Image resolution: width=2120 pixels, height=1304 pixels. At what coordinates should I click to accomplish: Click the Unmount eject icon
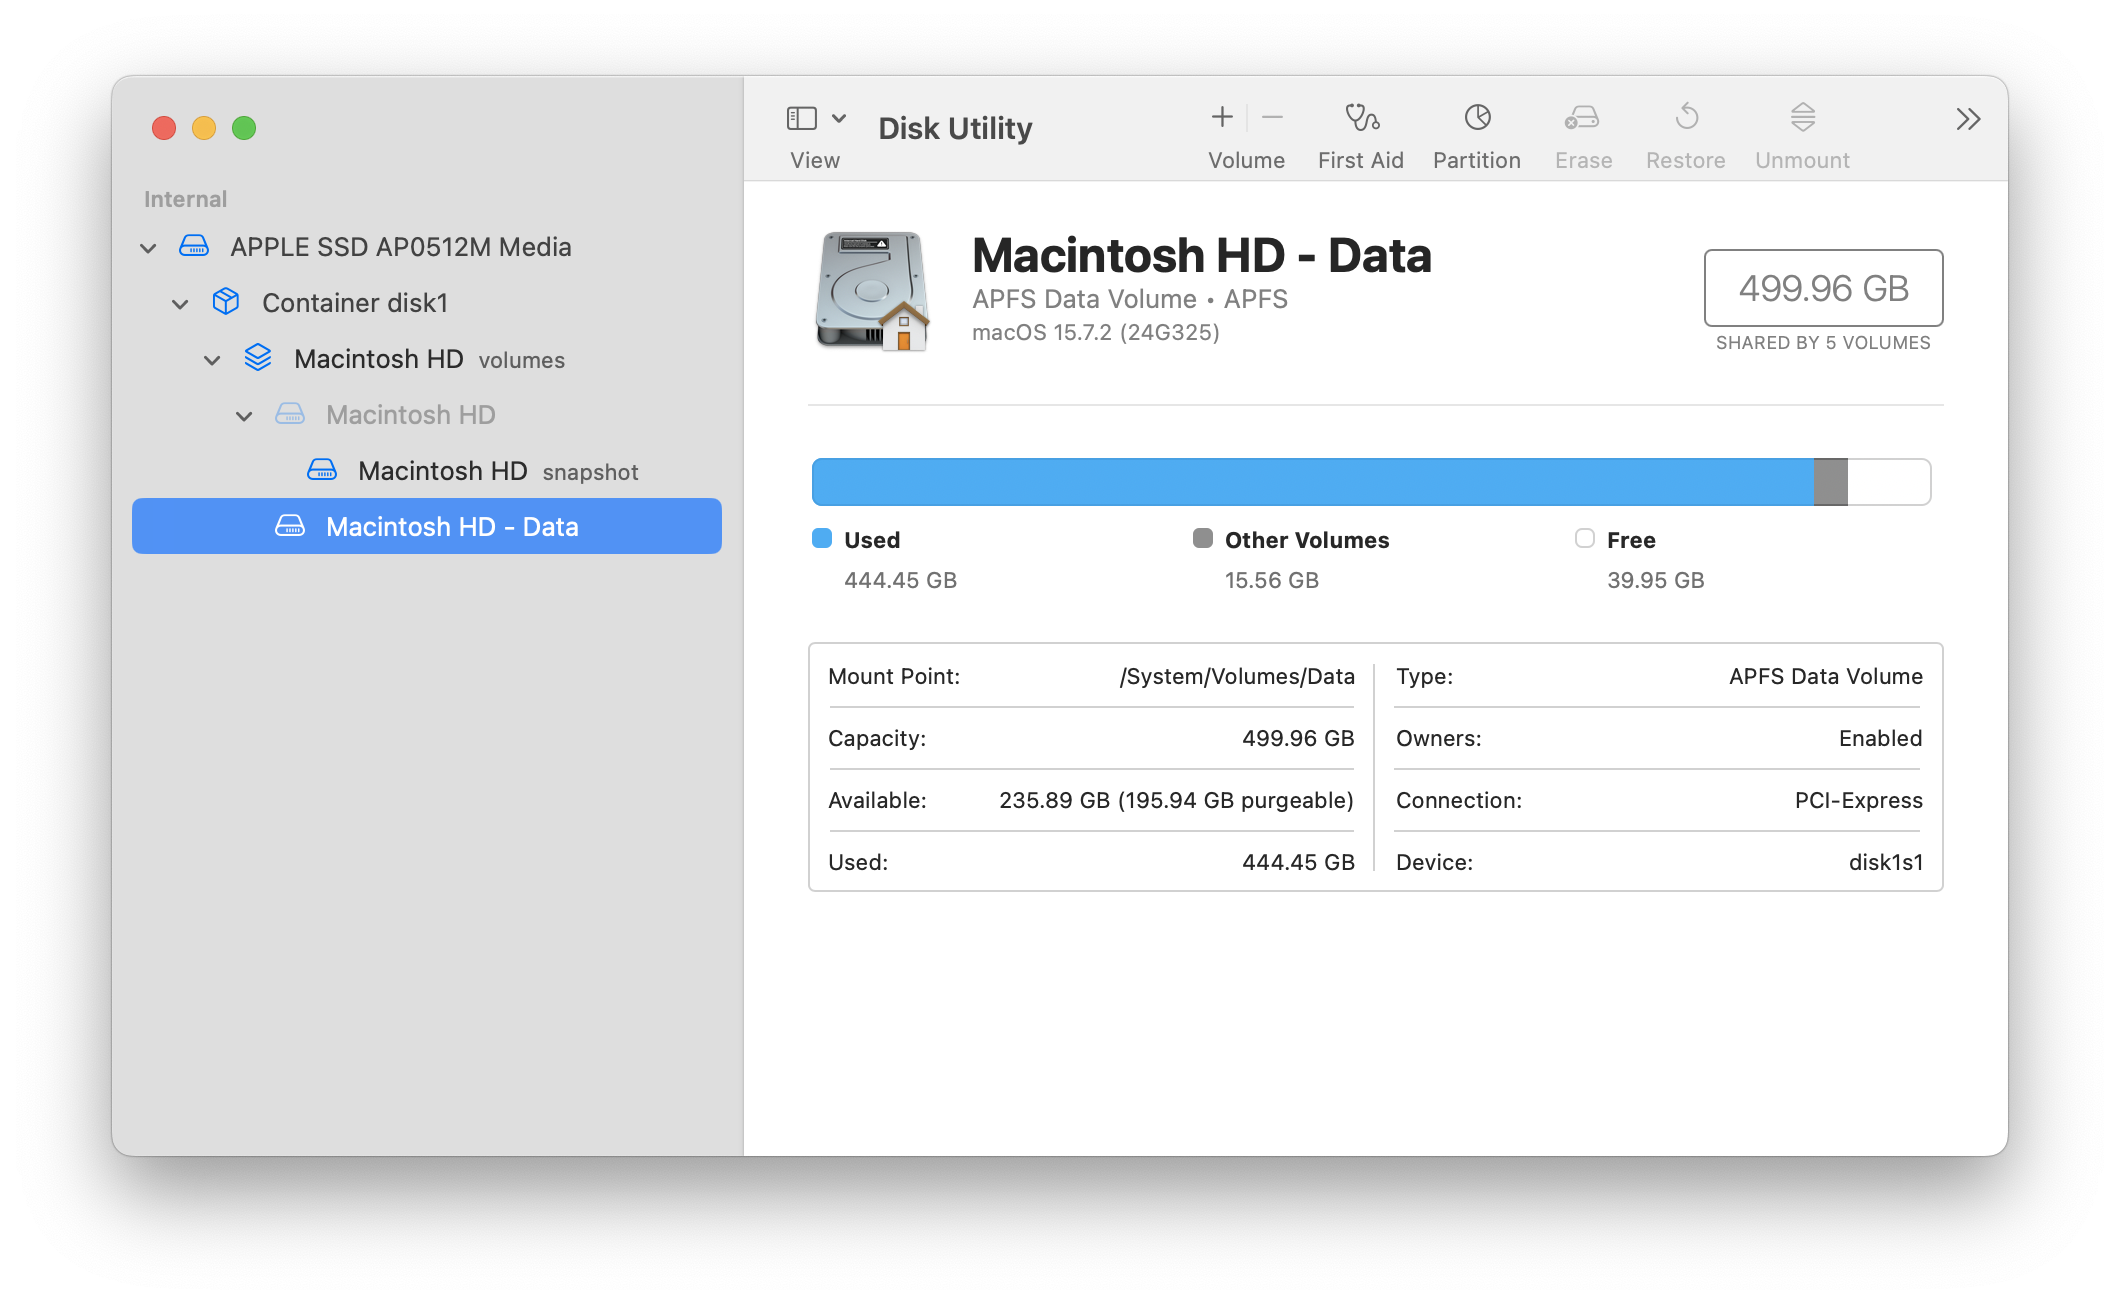click(1802, 118)
